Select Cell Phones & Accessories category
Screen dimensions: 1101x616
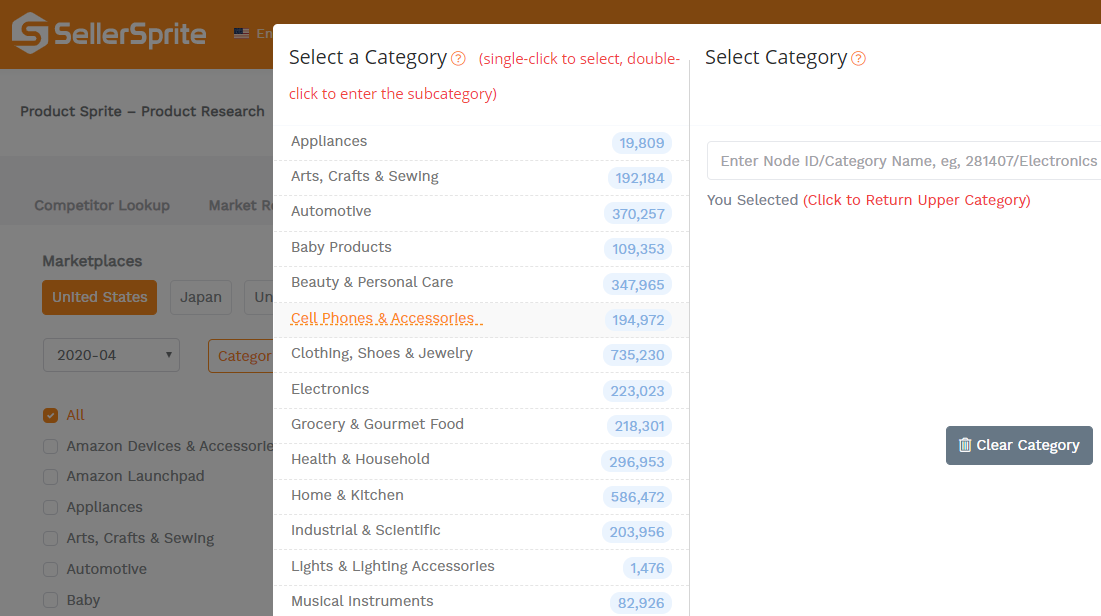coord(383,319)
